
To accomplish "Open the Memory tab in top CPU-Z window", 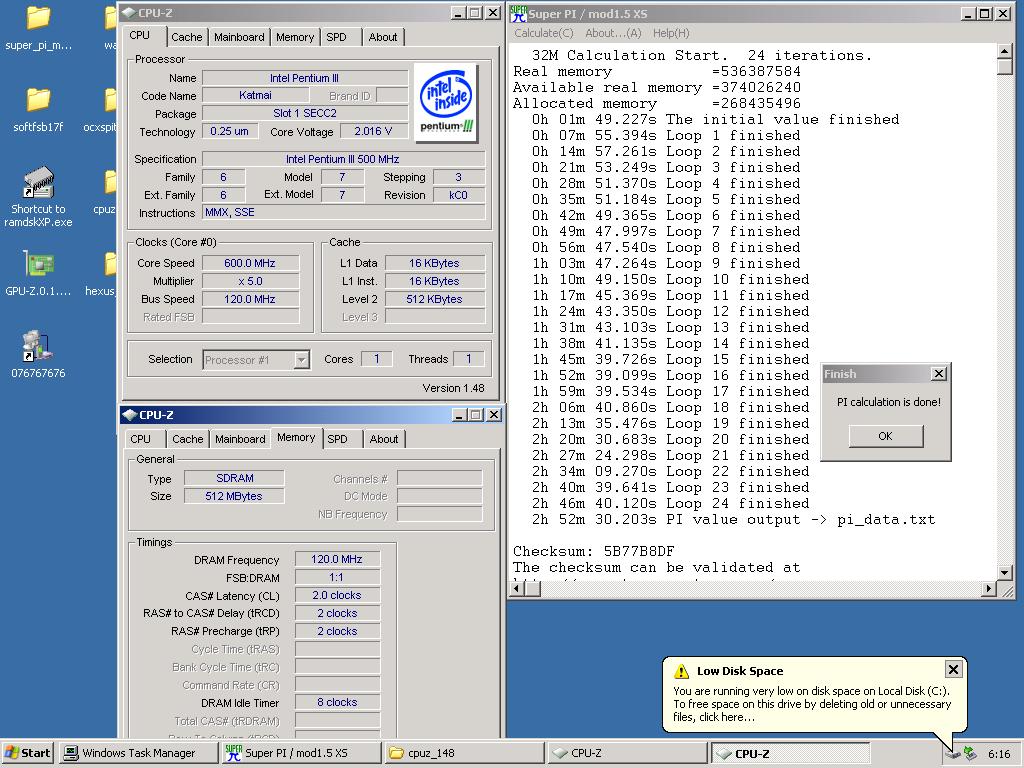I will pos(295,37).
